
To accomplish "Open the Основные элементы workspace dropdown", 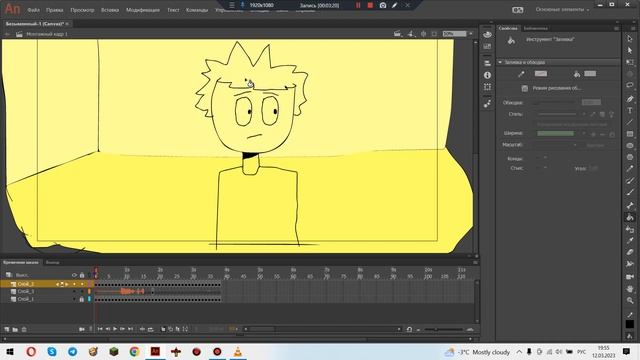I will pos(562,9).
